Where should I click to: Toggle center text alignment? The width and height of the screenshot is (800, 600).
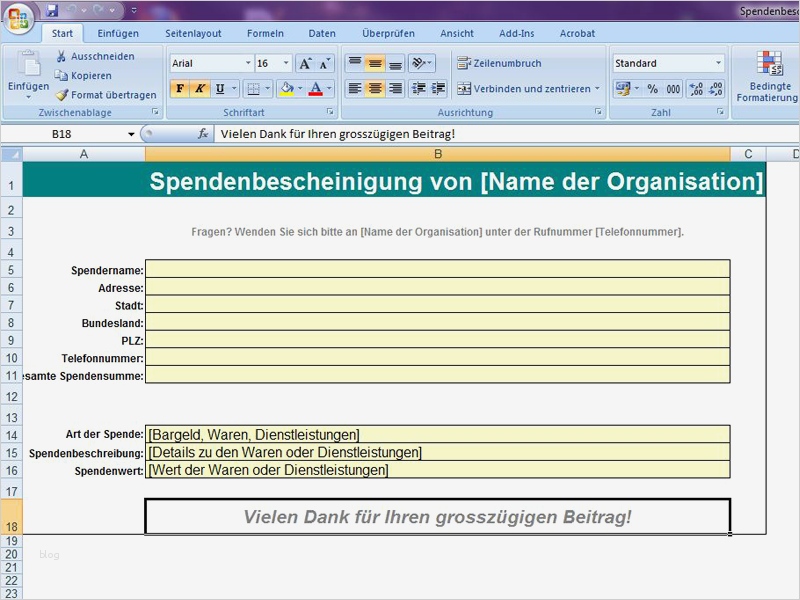(373, 88)
